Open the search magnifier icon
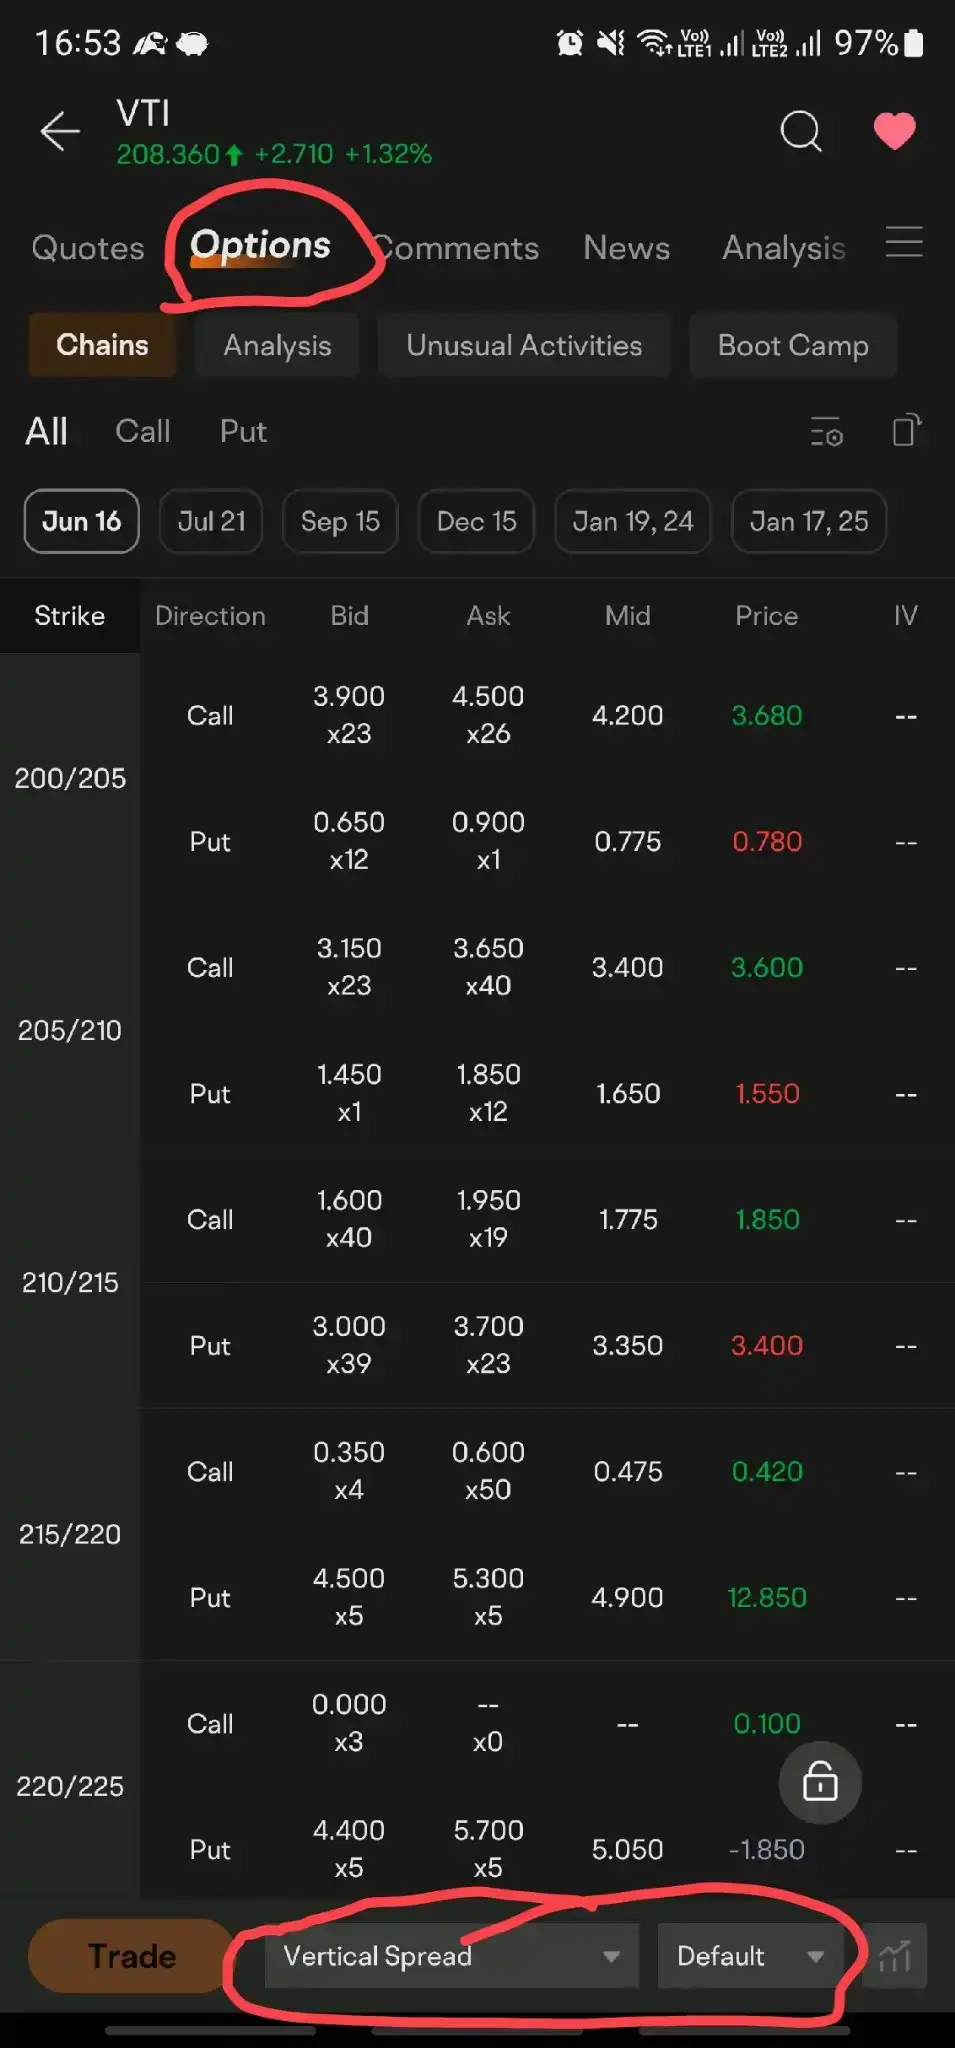This screenshot has height=2048, width=955. tap(800, 130)
